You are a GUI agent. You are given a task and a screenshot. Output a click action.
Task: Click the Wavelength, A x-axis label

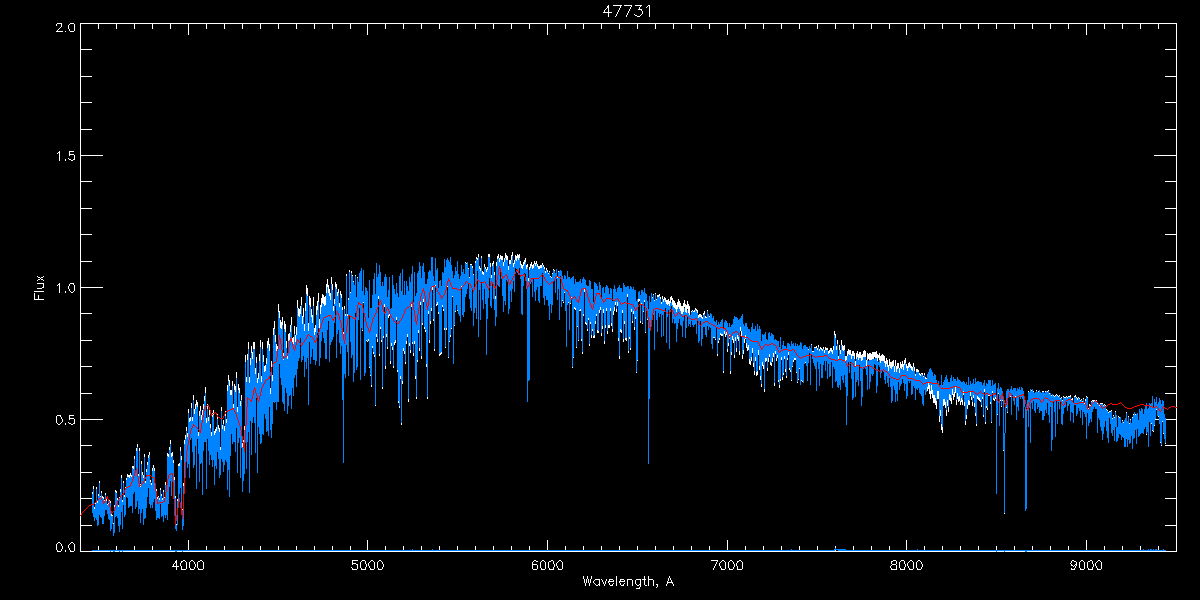coord(628,582)
